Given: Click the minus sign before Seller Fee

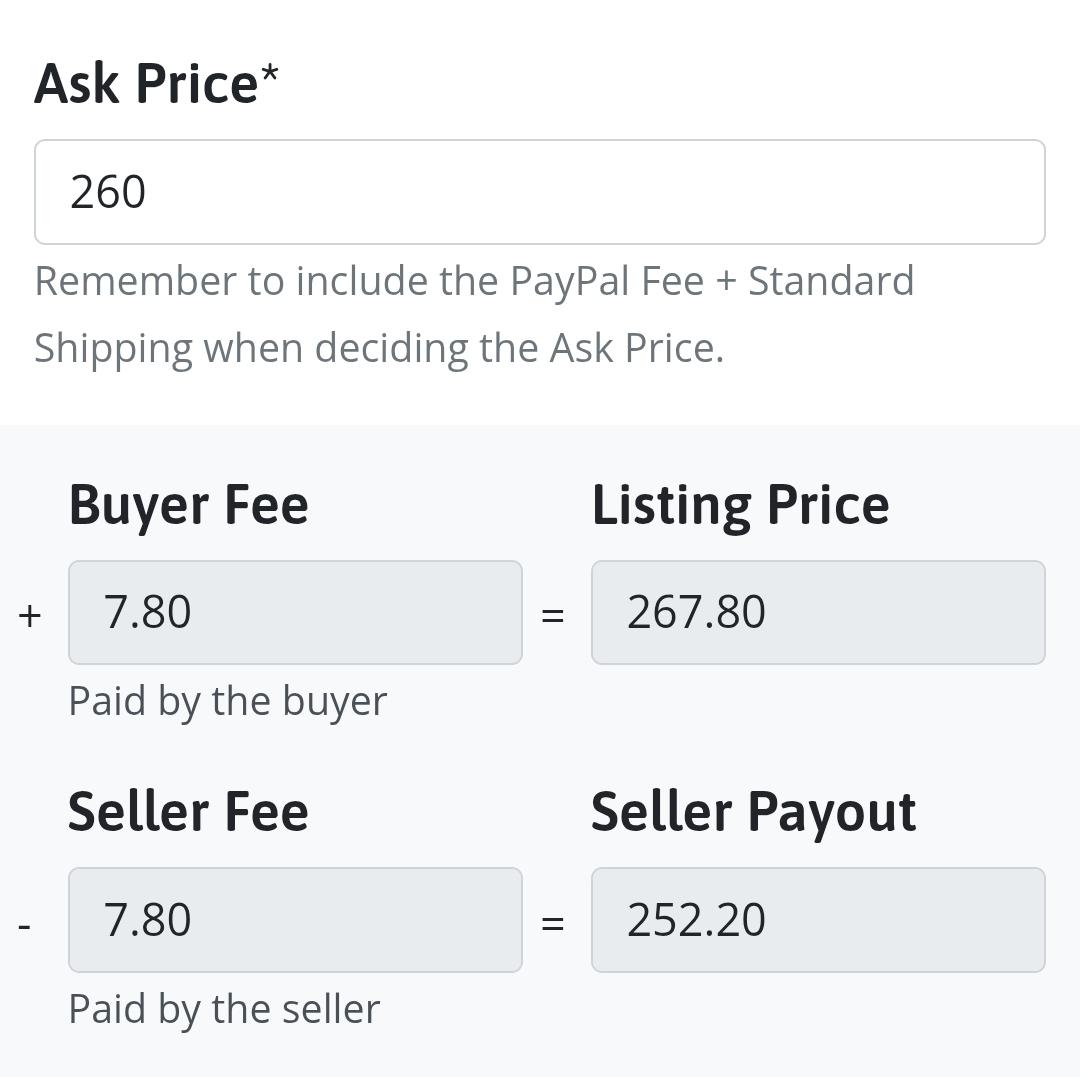Looking at the screenshot, I should pyautogui.click(x=25, y=925).
